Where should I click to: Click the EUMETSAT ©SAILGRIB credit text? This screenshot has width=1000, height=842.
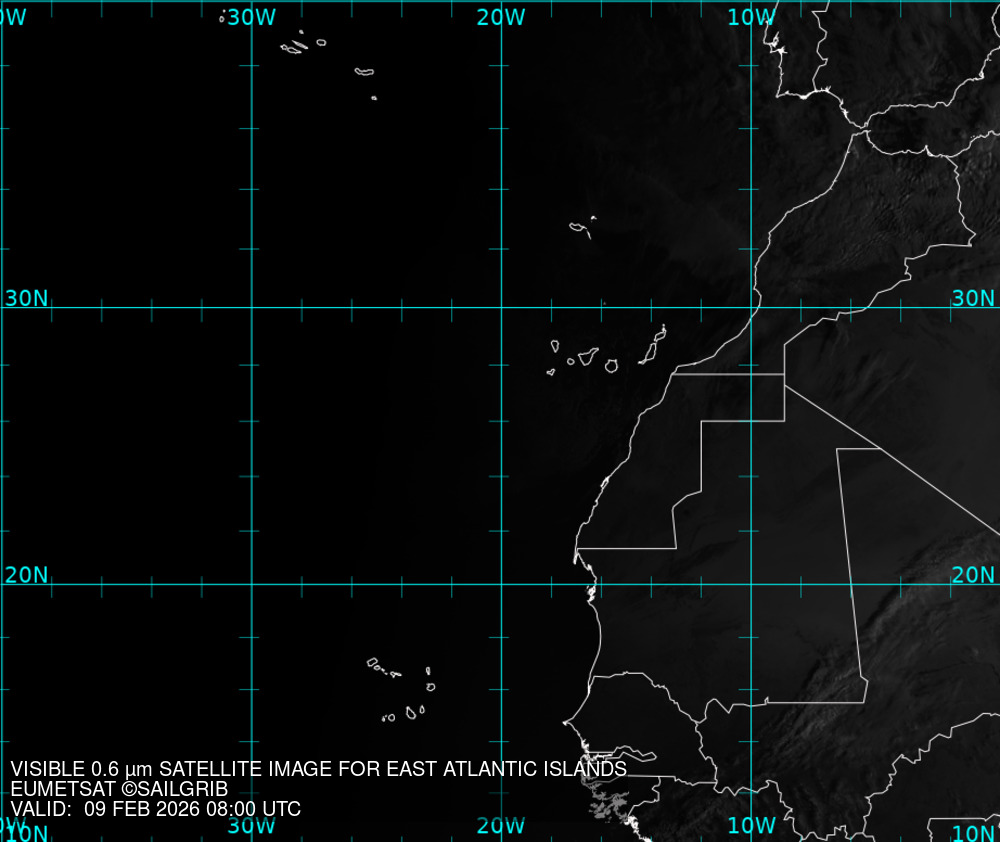119,789
